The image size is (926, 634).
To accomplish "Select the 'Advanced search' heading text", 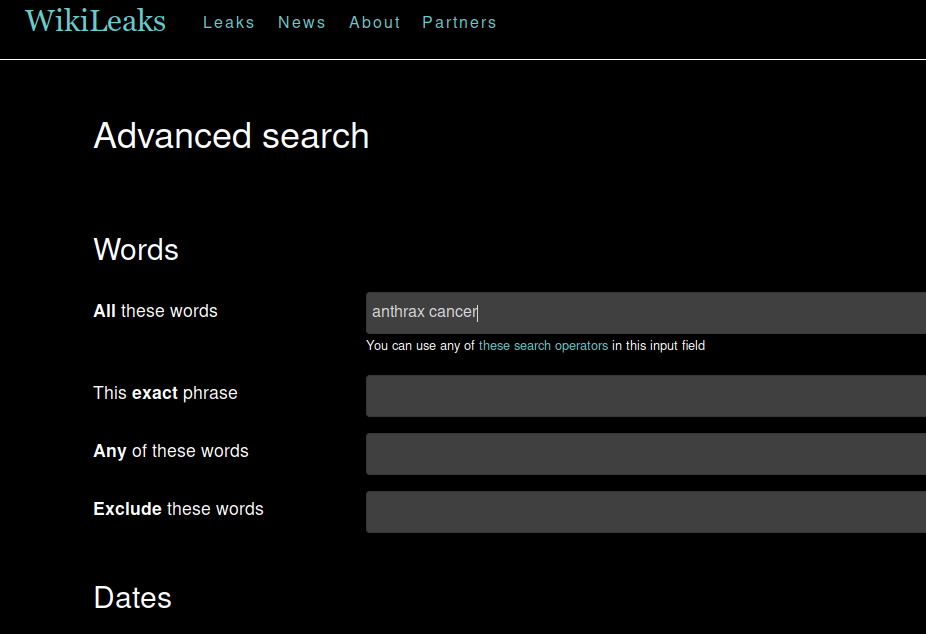I will 232,136.
